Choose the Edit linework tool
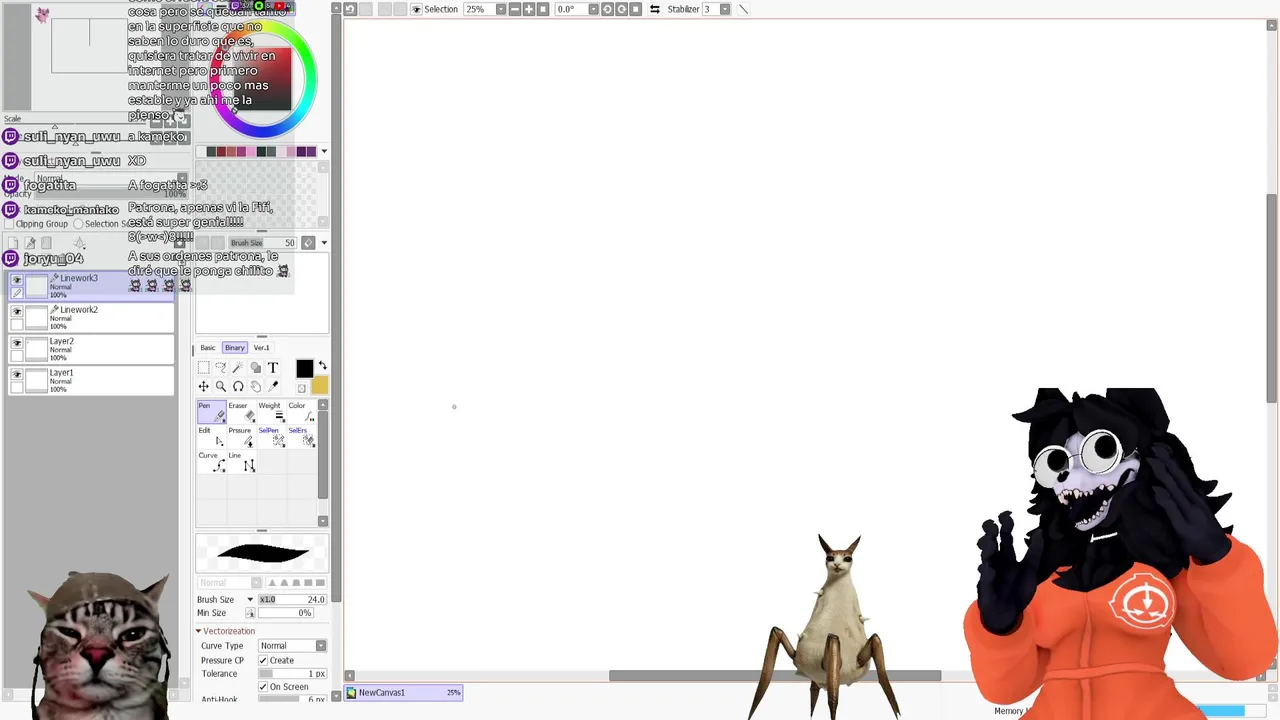The image size is (1280, 720). point(211,437)
